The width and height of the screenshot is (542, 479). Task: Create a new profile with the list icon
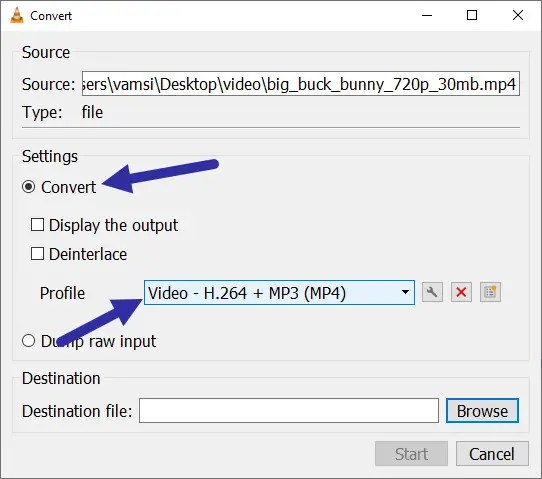pyautogui.click(x=490, y=292)
